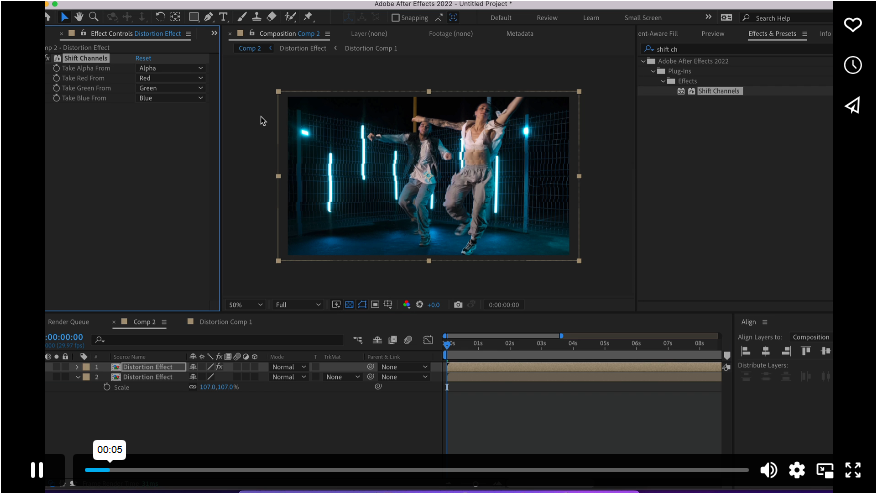Image resolution: width=877 pixels, height=494 pixels.
Task: Share video with paper plane icon
Action: click(x=852, y=105)
